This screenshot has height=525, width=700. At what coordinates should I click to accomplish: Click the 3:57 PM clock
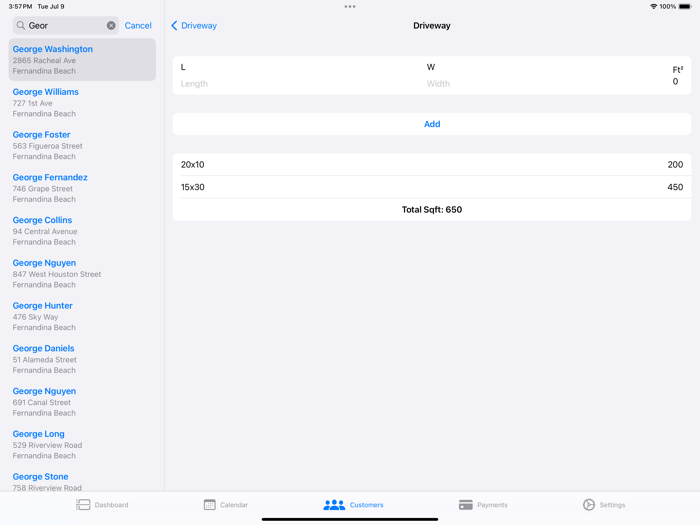coord(20,7)
